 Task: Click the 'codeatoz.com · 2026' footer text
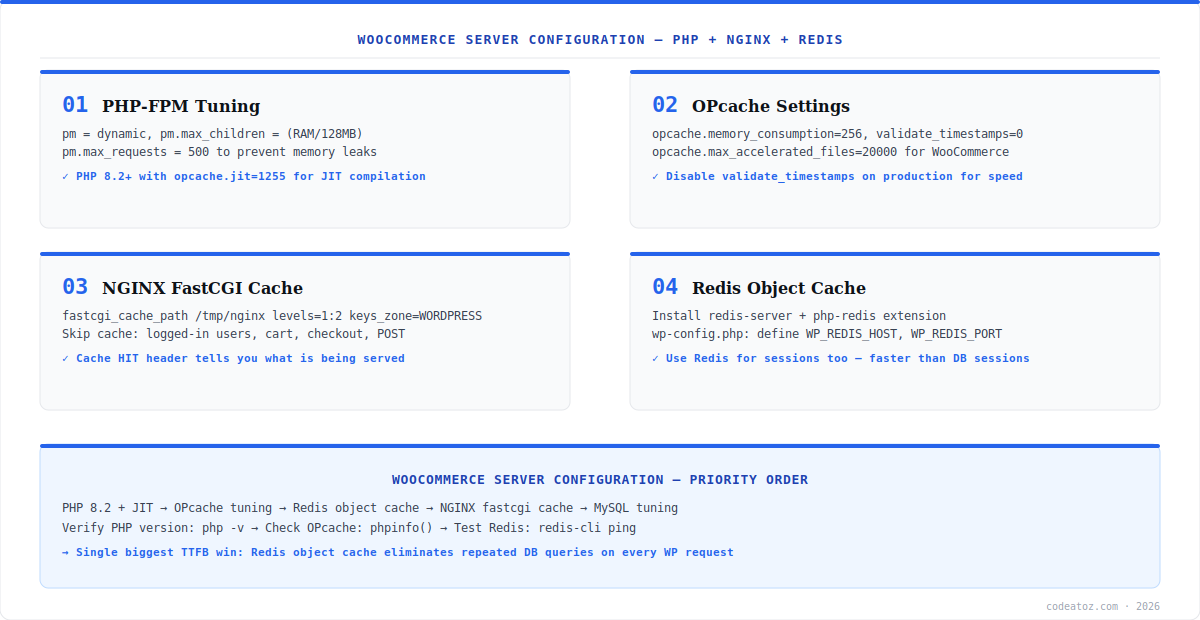click(x=1103, y=606)
